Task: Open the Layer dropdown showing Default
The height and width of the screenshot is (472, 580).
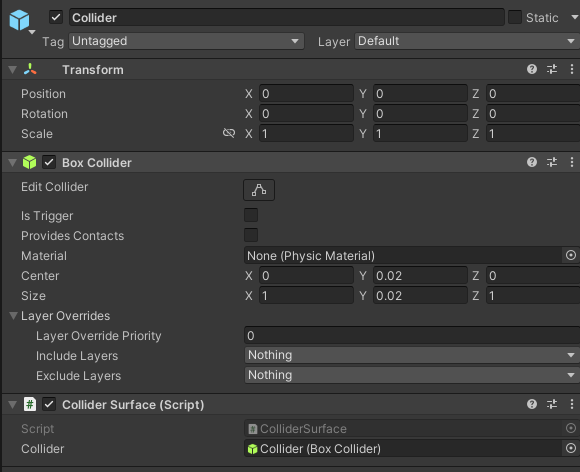Action: click(467, 41)
